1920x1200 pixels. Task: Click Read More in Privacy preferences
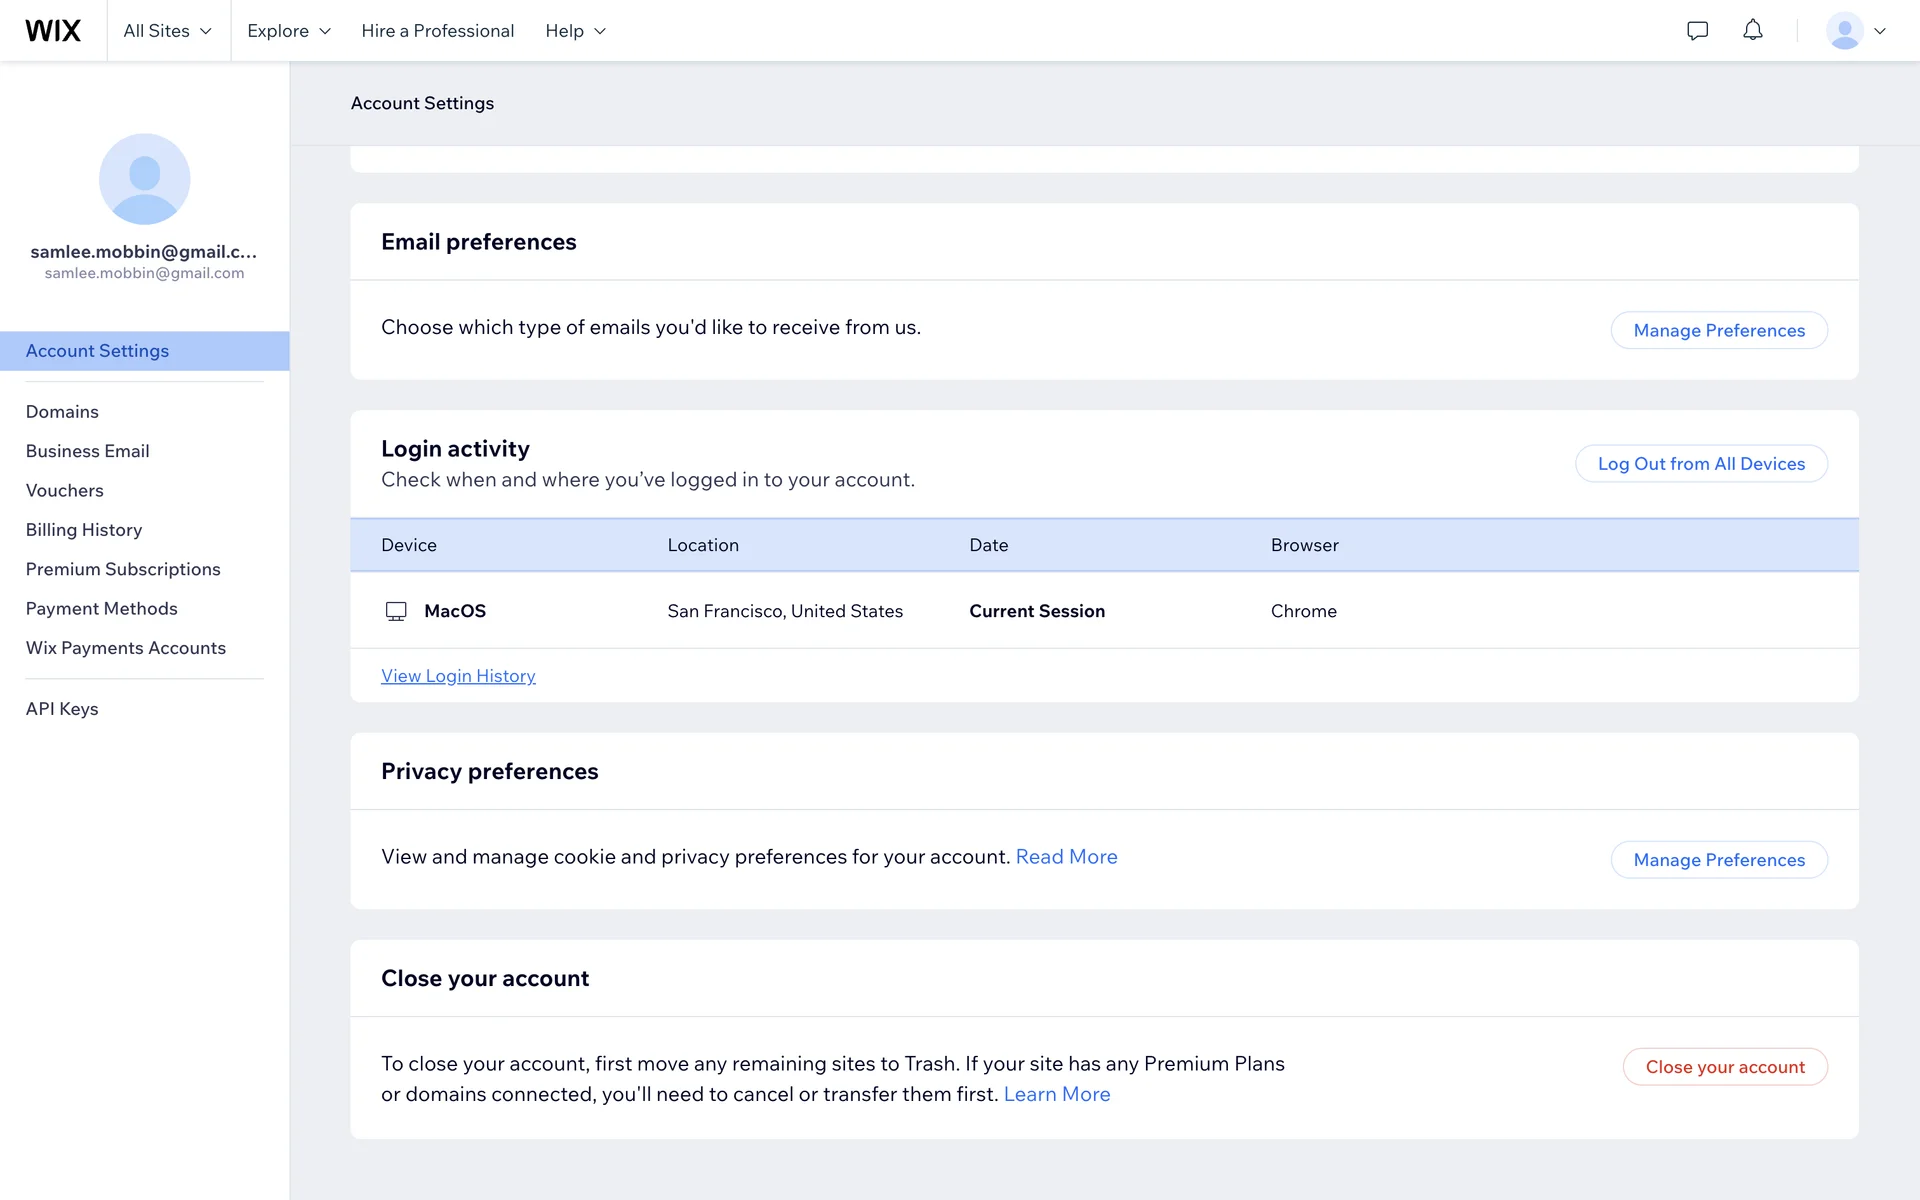[1066, 857]
